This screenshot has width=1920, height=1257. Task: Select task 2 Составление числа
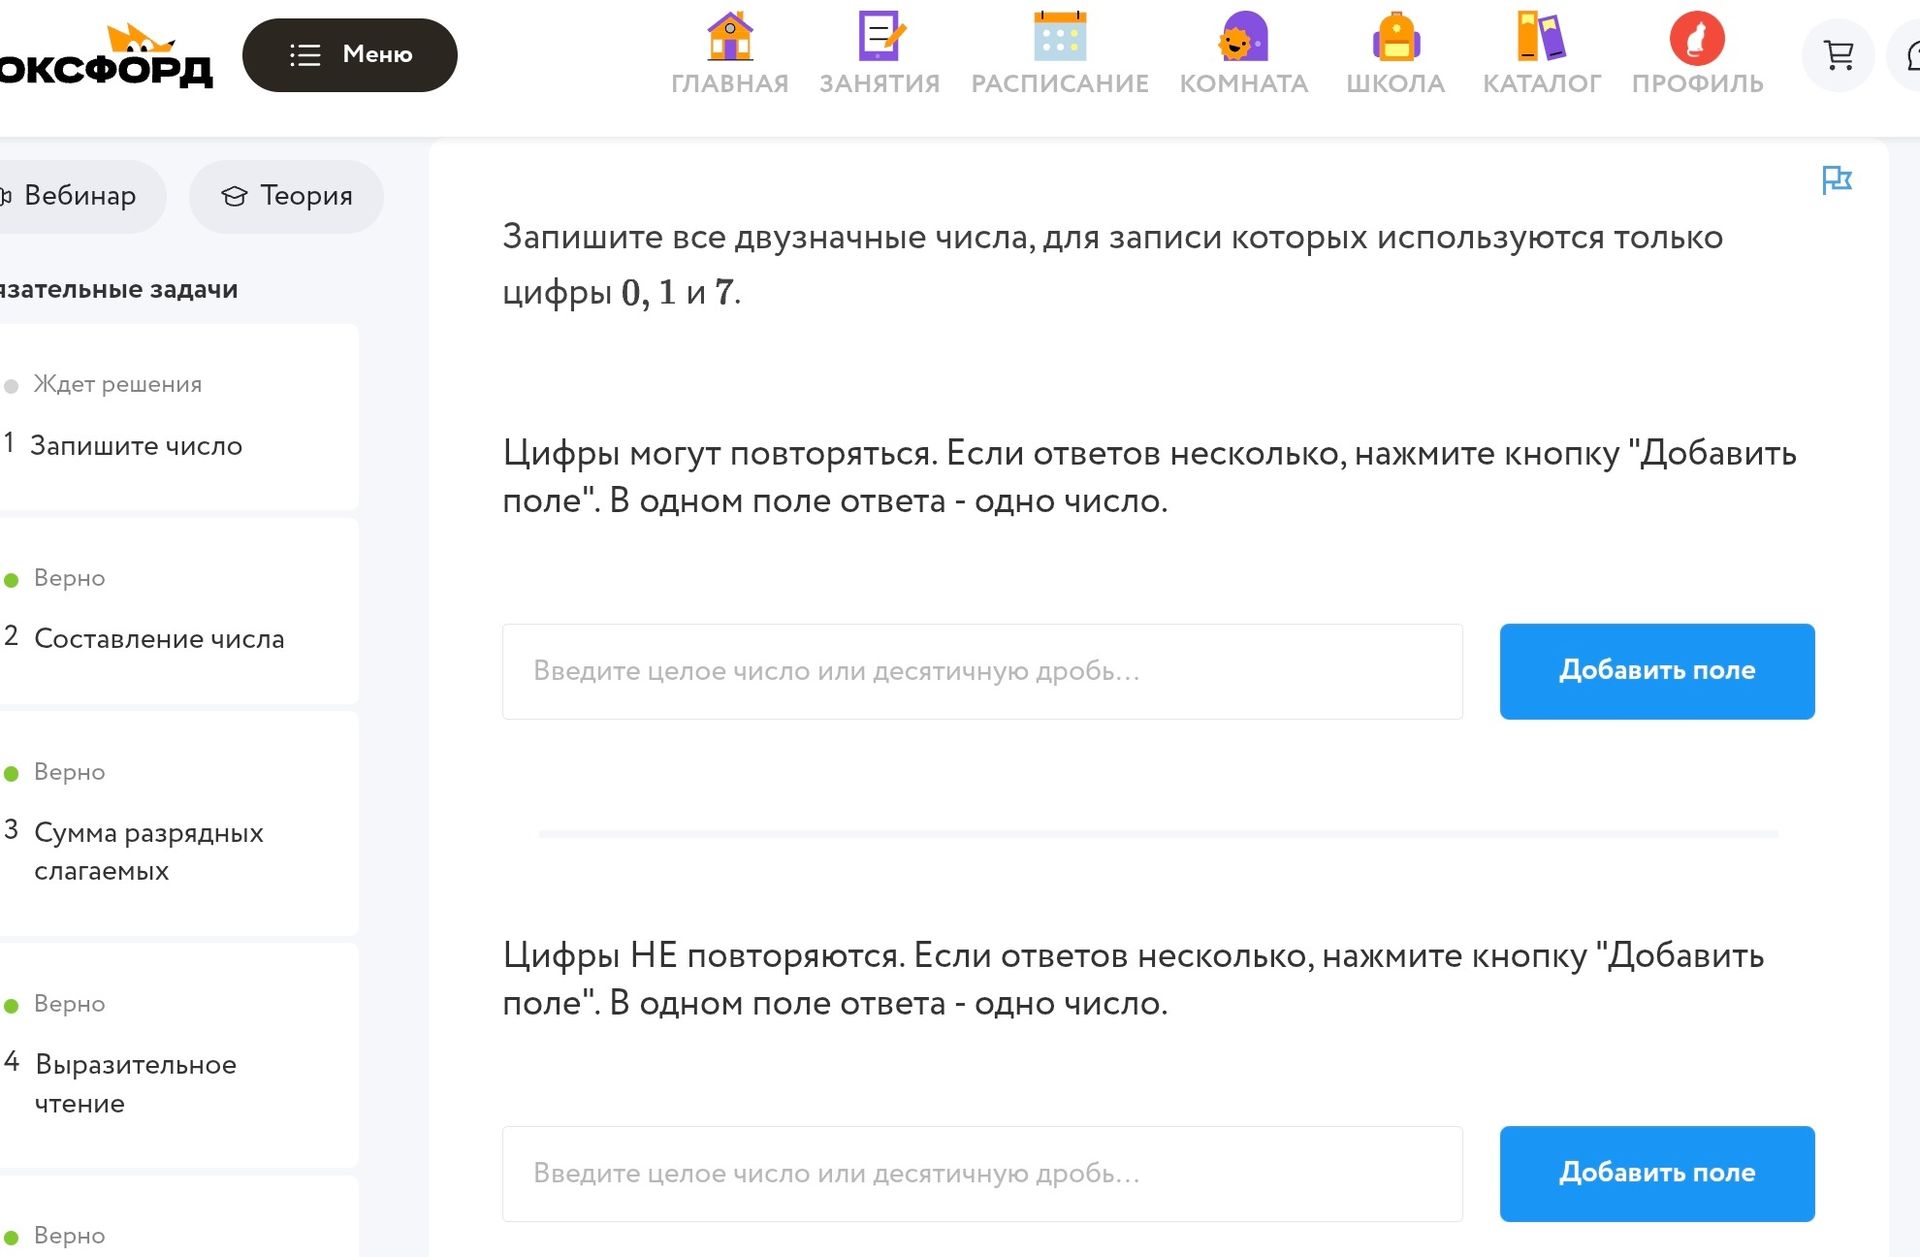coord(178,610)
